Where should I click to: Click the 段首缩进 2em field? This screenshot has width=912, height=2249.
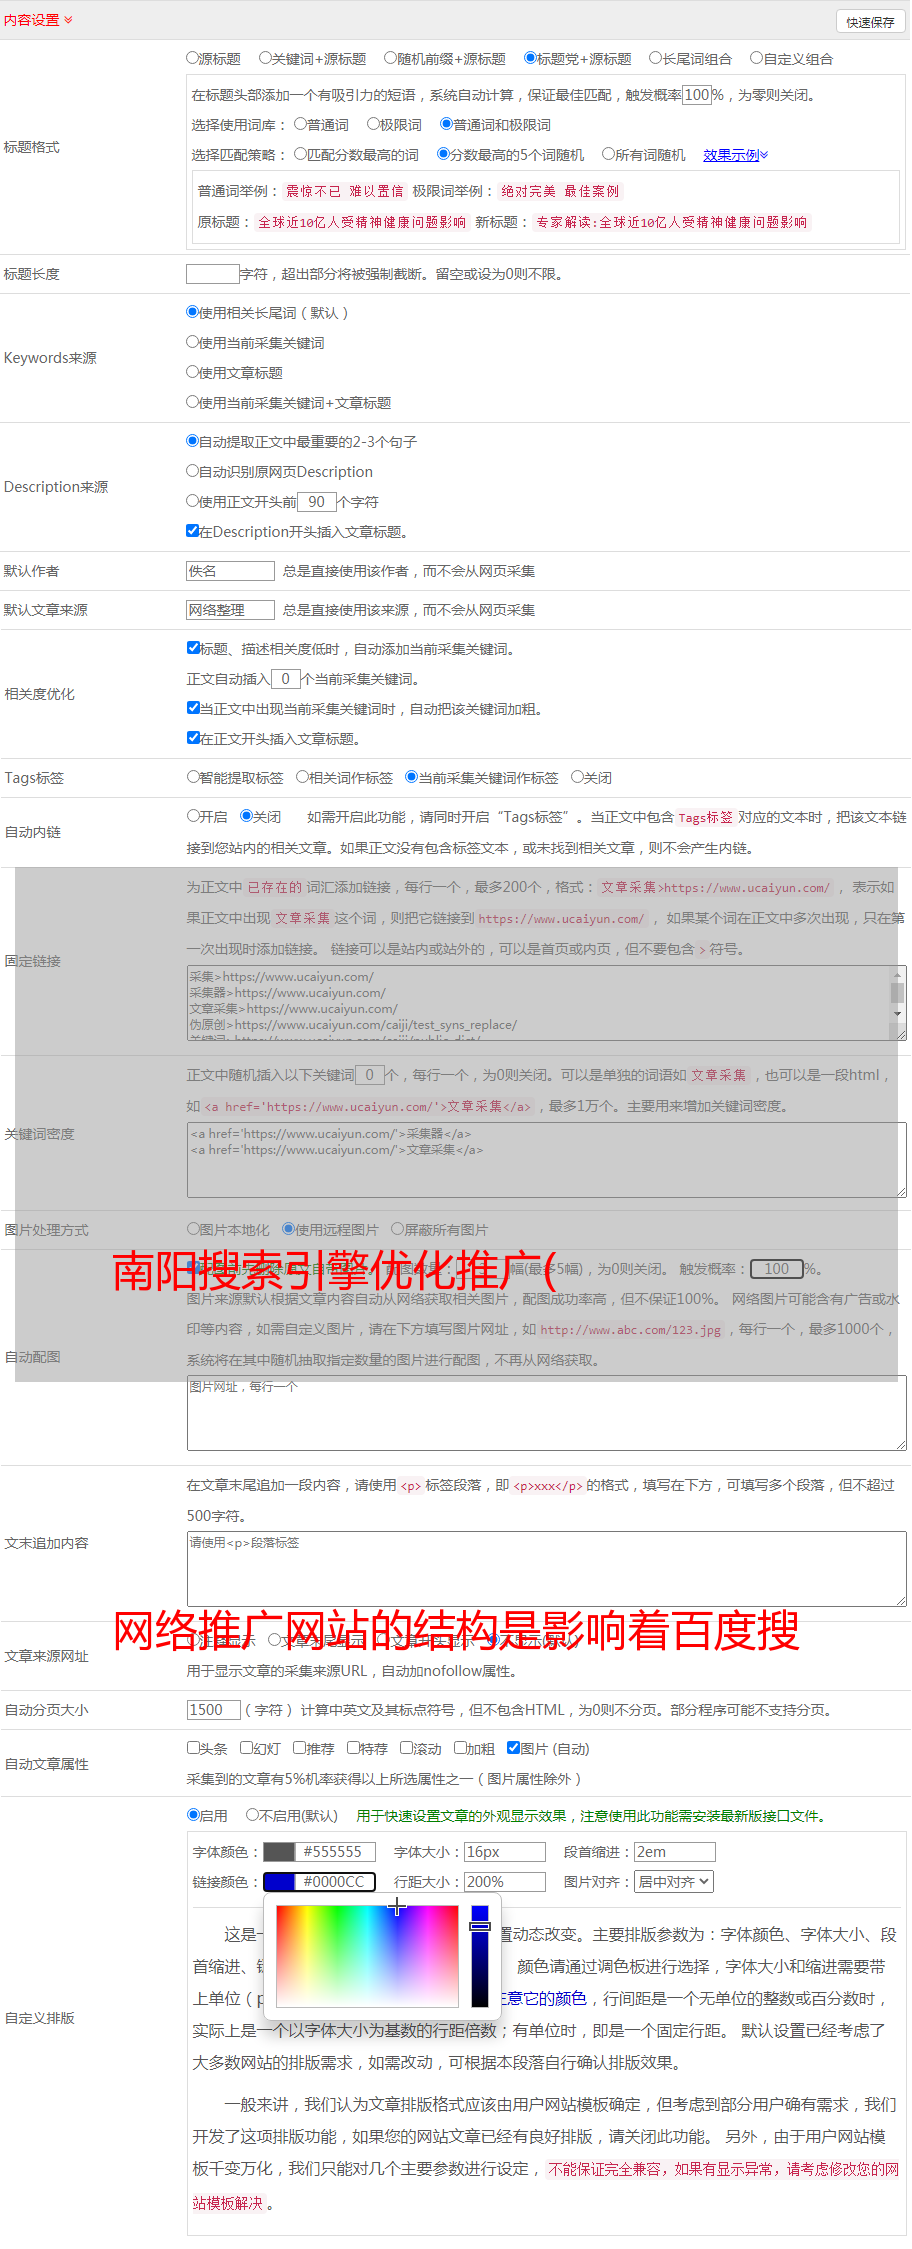675,1852
